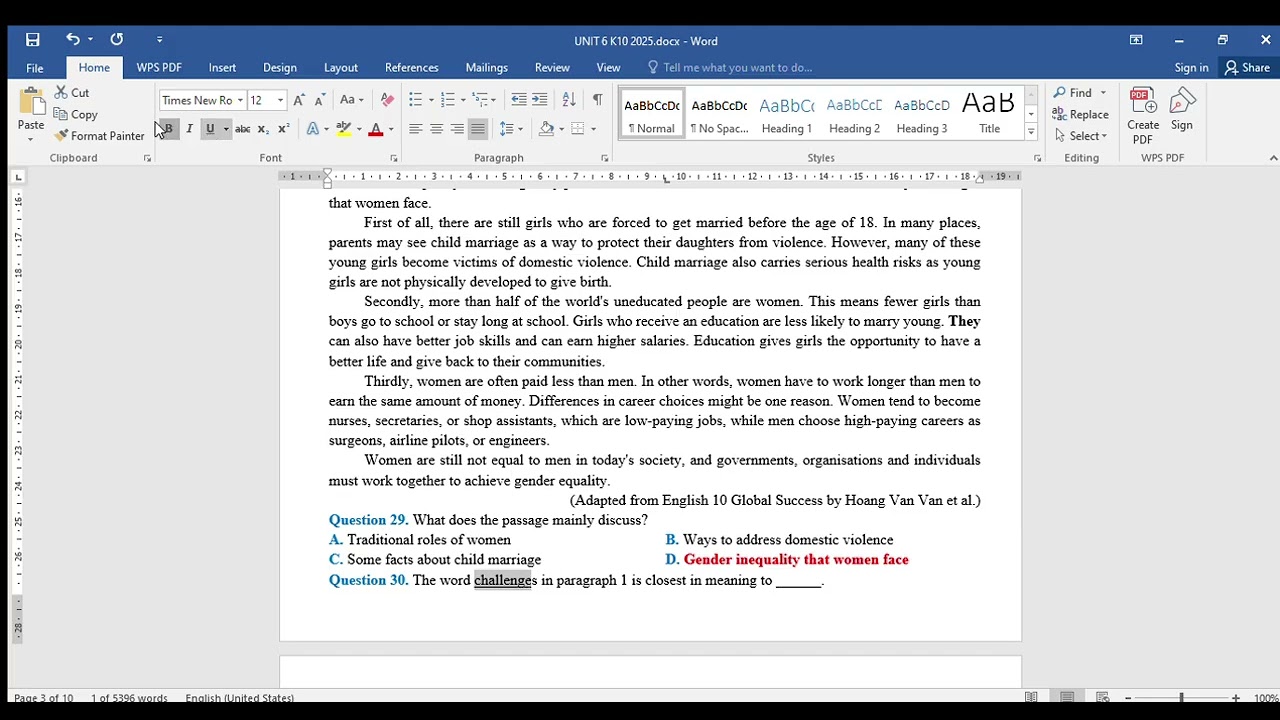Screen dimensions: 1280x720
Task: Decrease the paragraph indent
Action: [518, 100]
